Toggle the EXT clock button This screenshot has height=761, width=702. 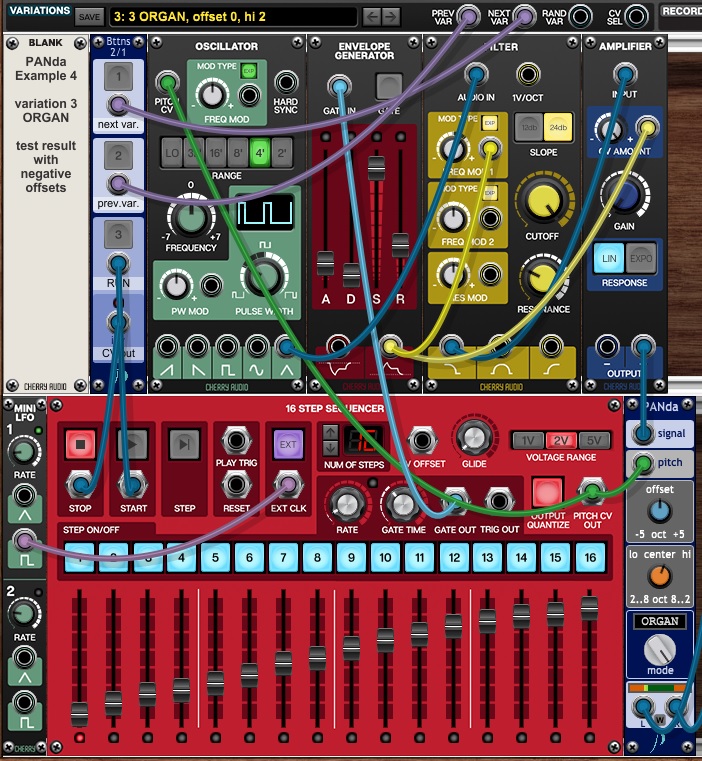point(288,445)
